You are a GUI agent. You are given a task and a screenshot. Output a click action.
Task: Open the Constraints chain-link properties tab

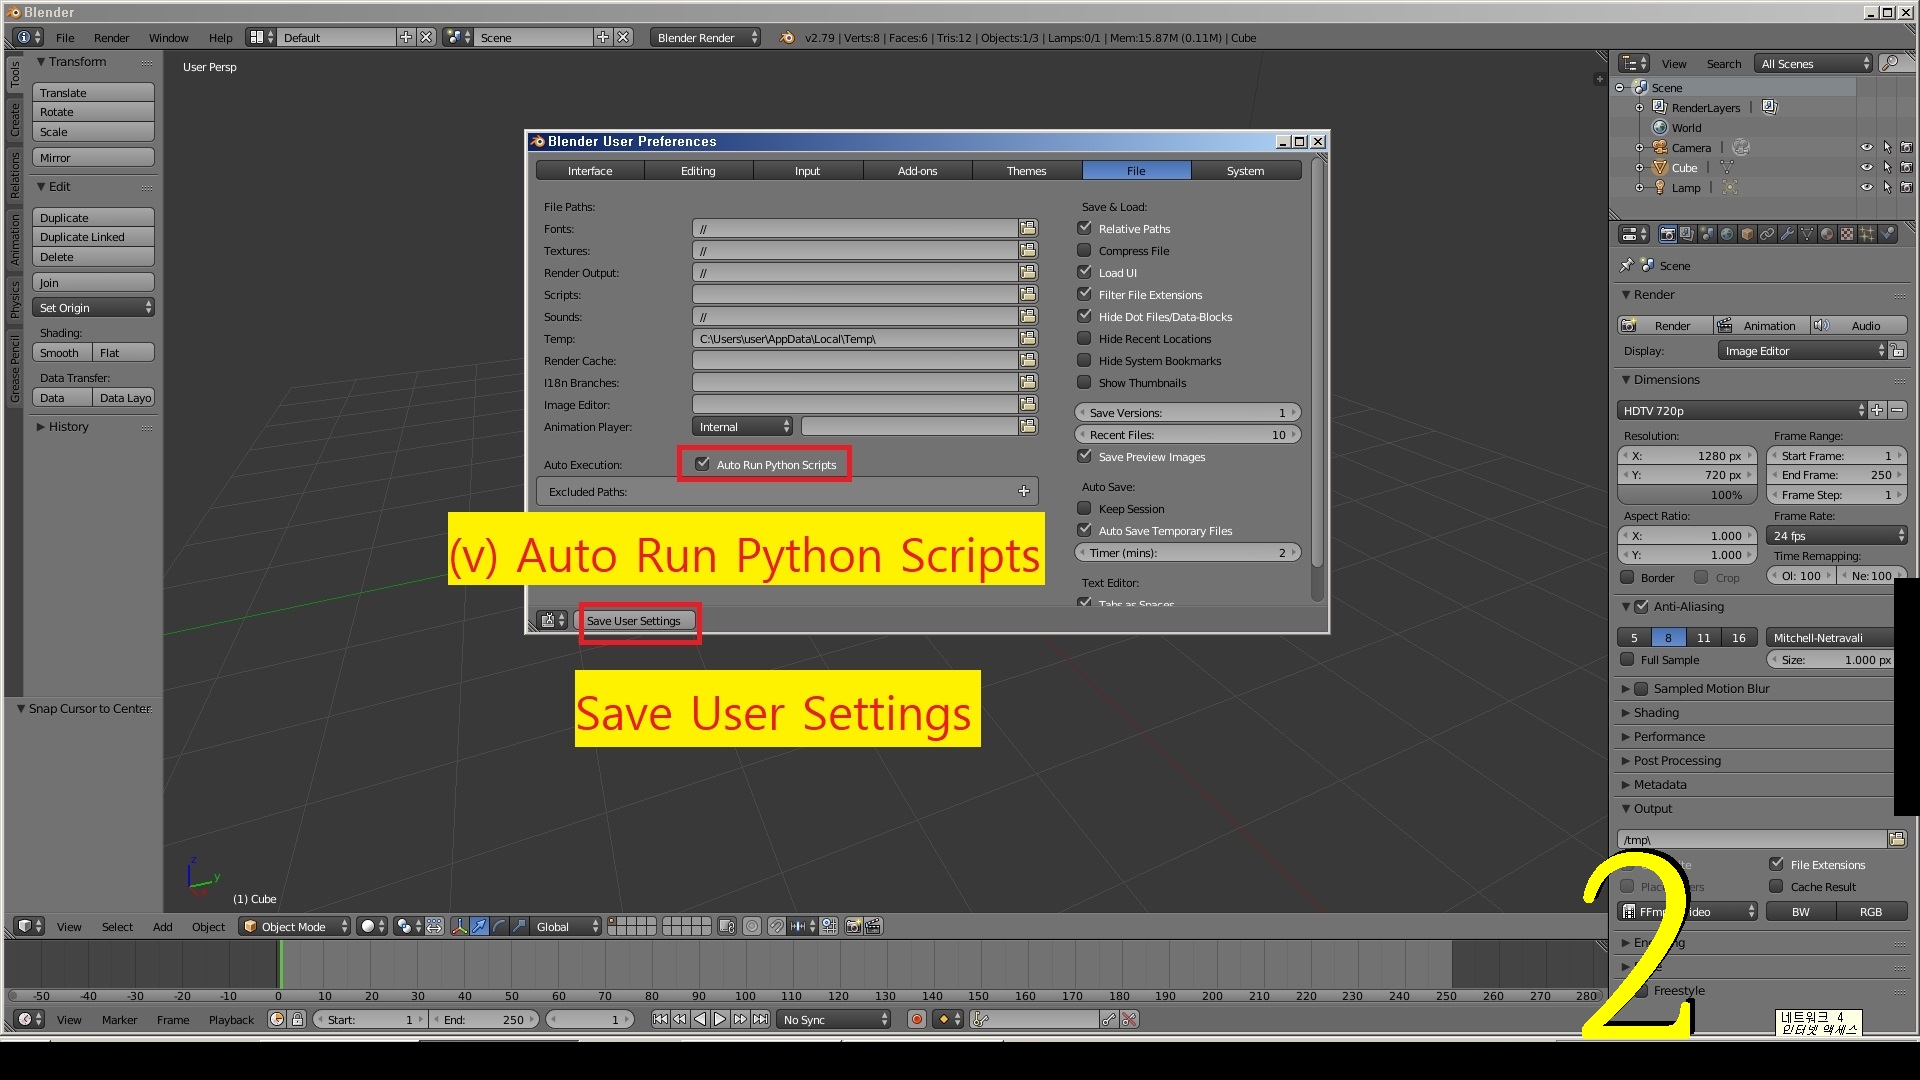tap(1767, 234)
